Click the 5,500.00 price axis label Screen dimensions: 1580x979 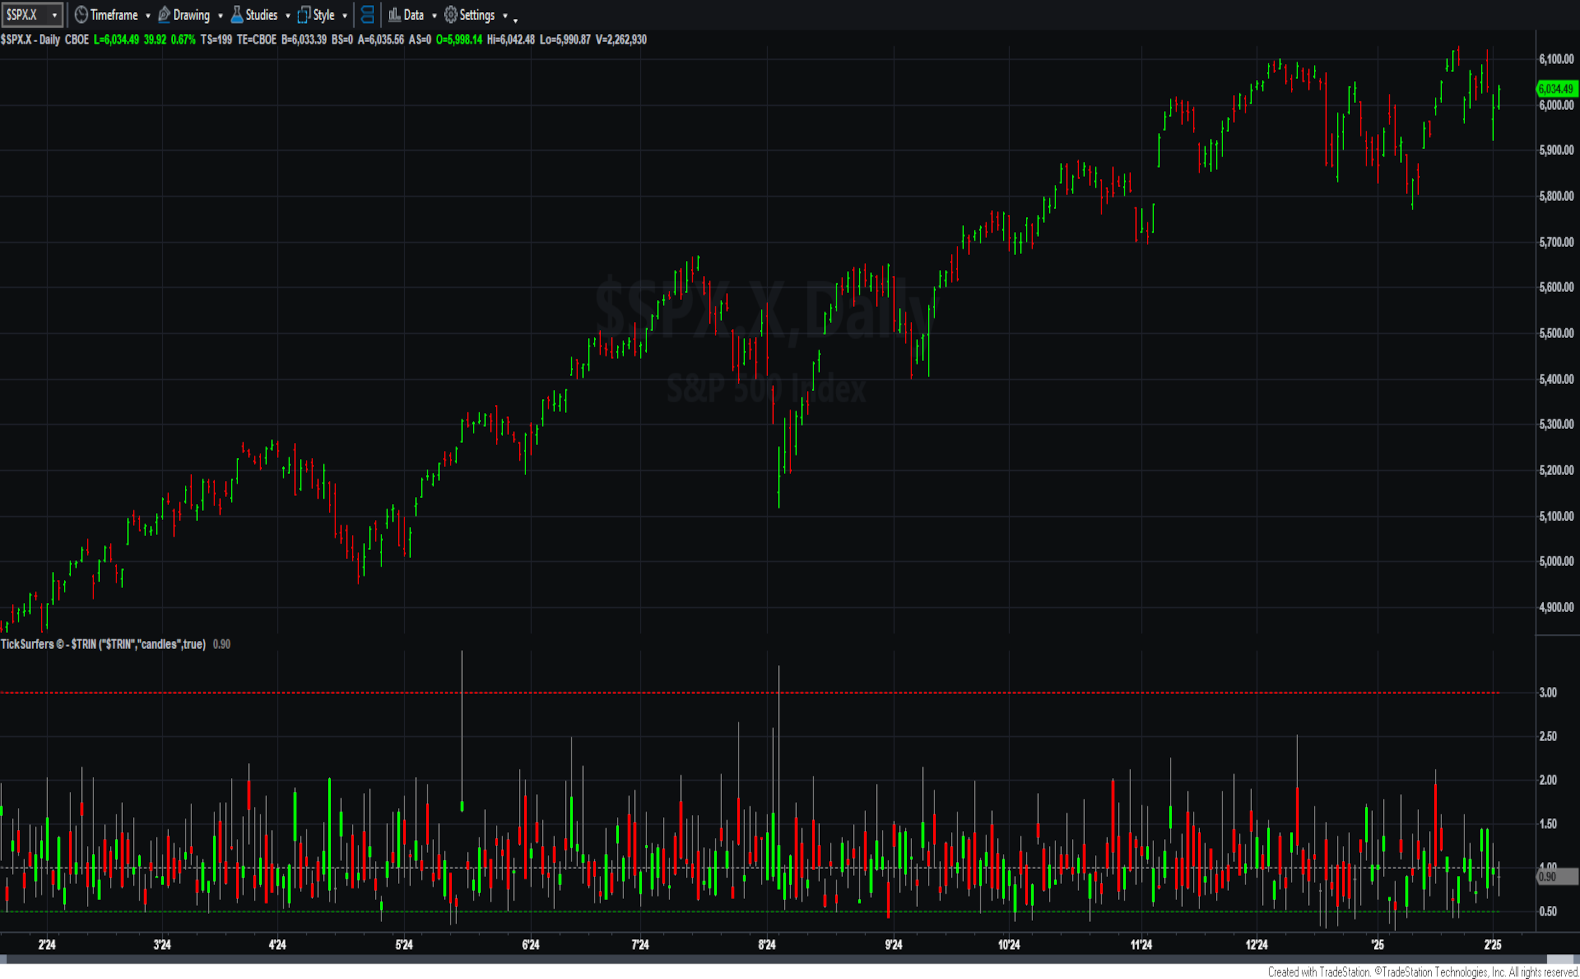tap(1557, 333)
